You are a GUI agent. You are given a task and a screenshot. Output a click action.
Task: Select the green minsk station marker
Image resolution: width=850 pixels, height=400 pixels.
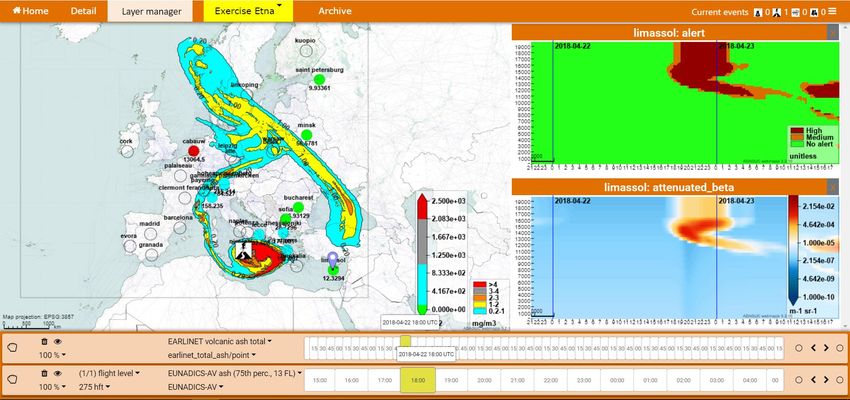click(306, 134)
